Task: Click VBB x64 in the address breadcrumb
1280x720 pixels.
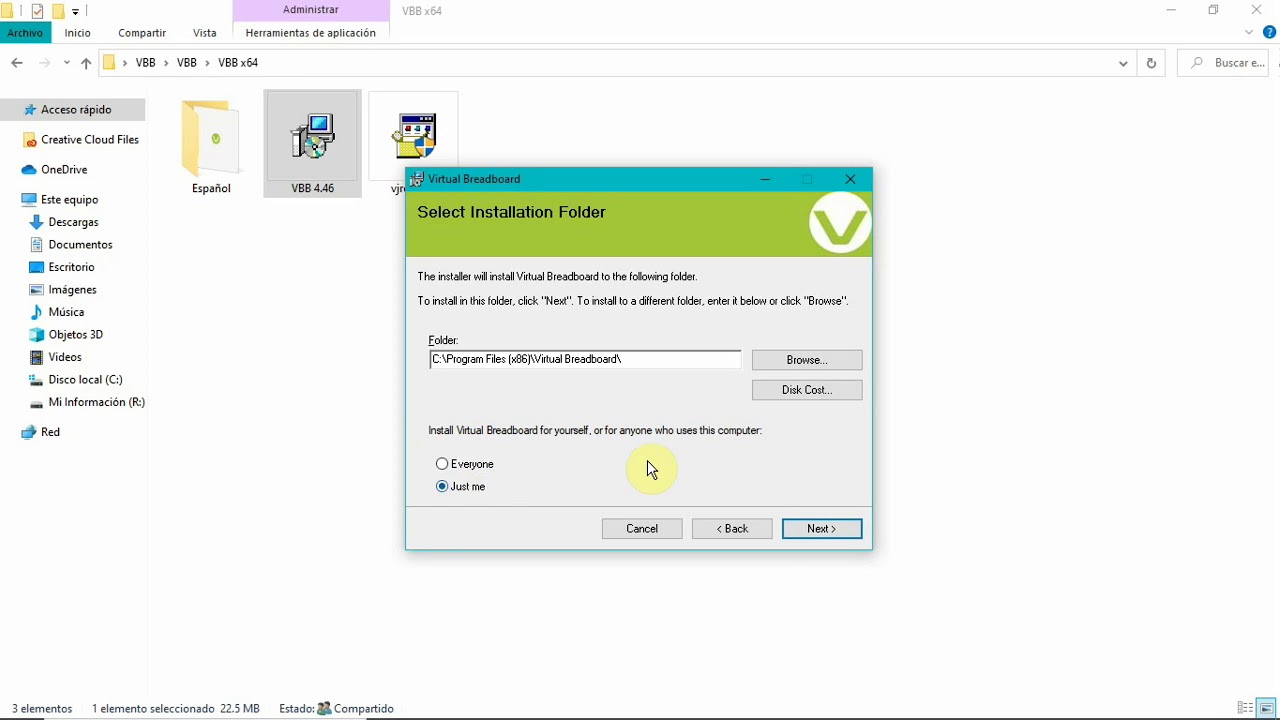Action: [238, 63]
